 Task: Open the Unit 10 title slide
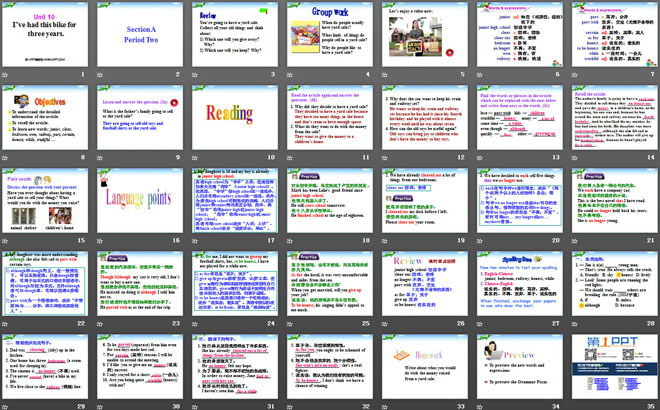(45, 40)
